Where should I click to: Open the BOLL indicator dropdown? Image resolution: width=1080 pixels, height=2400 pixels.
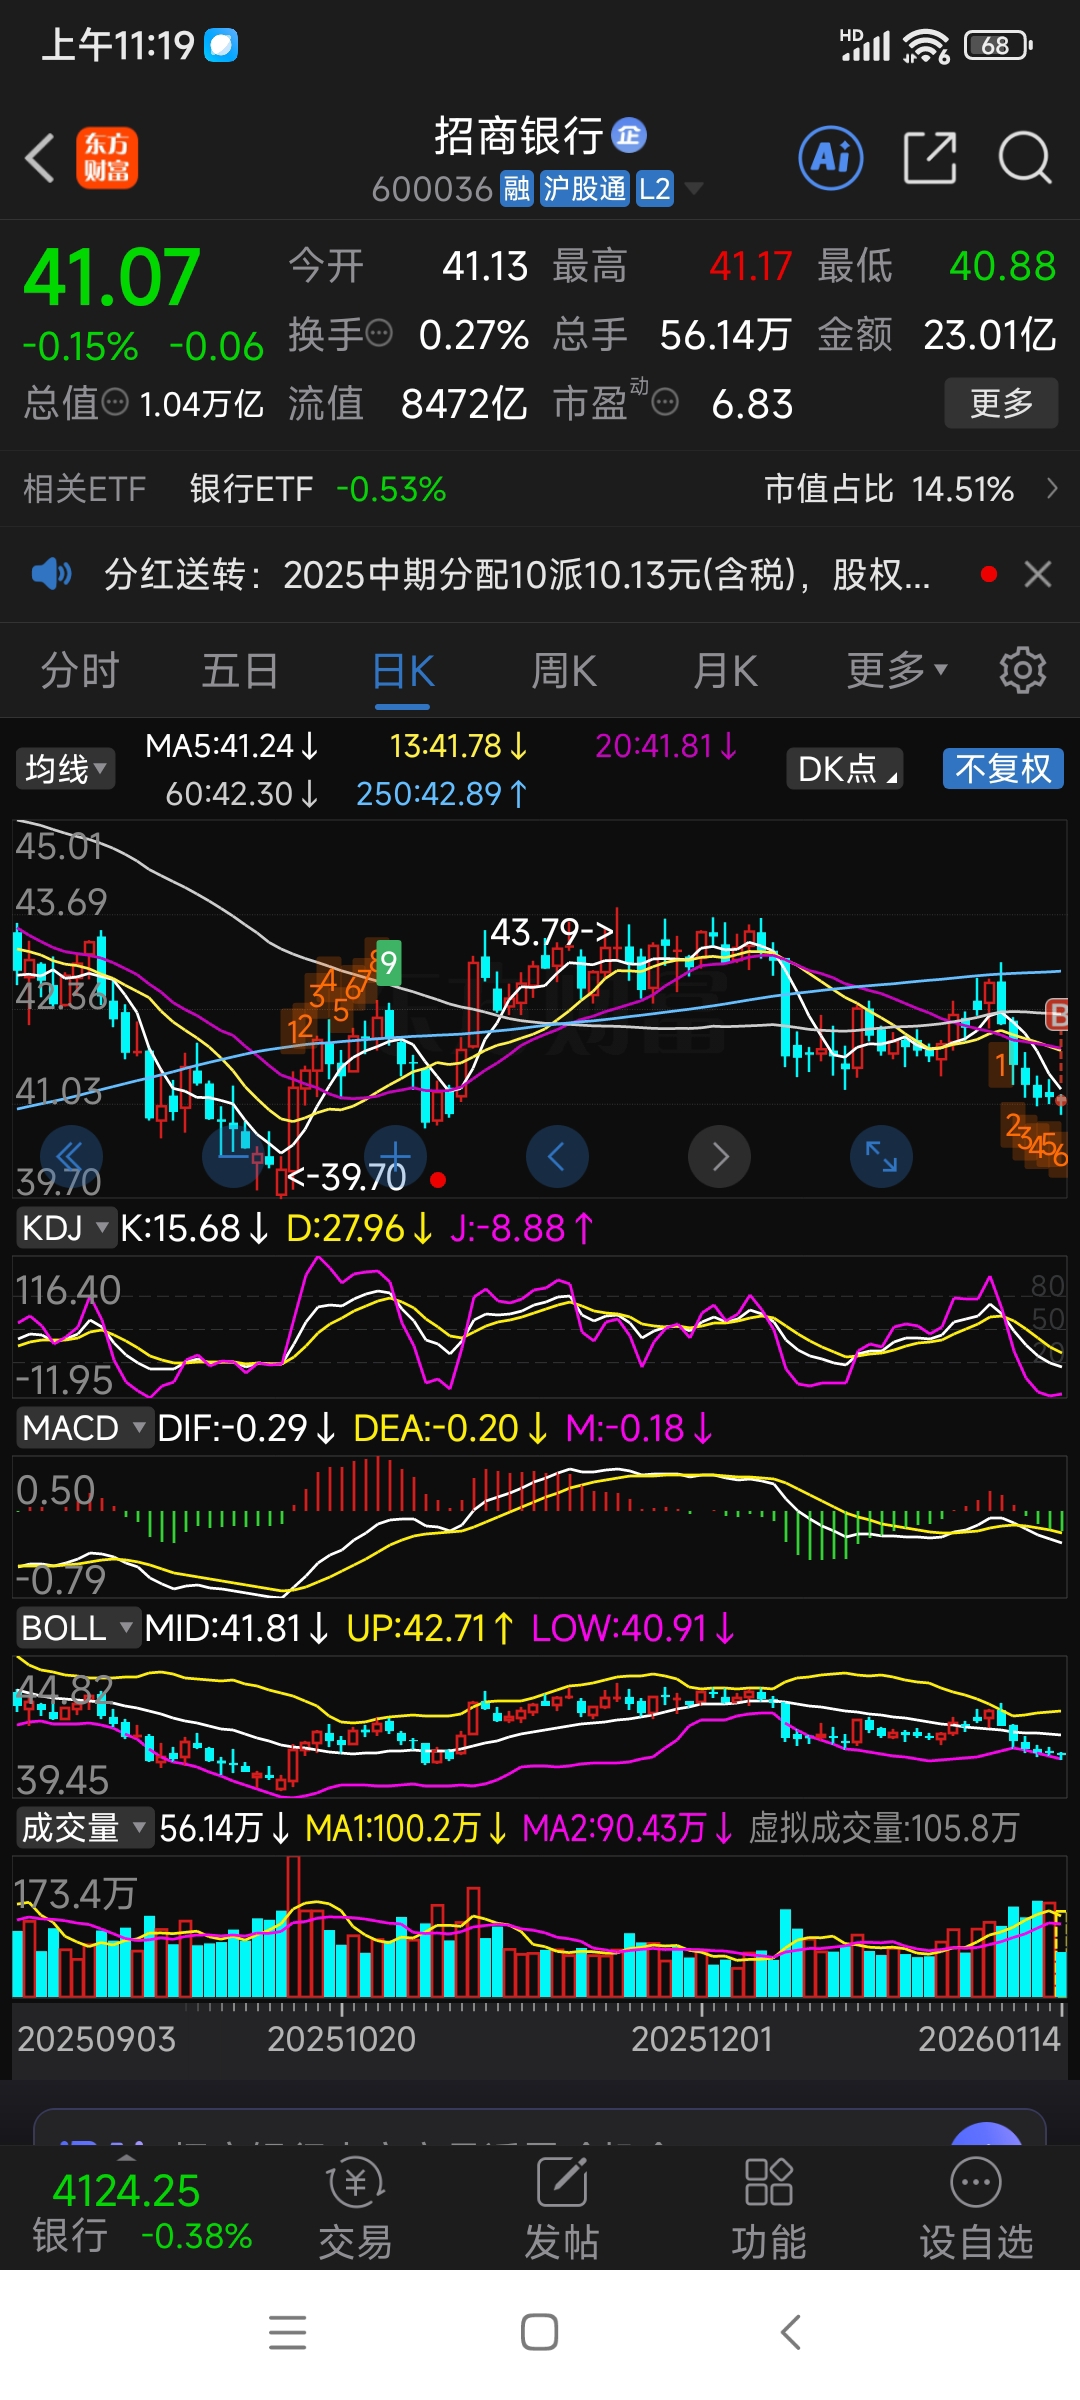[x=77, y=1627]
